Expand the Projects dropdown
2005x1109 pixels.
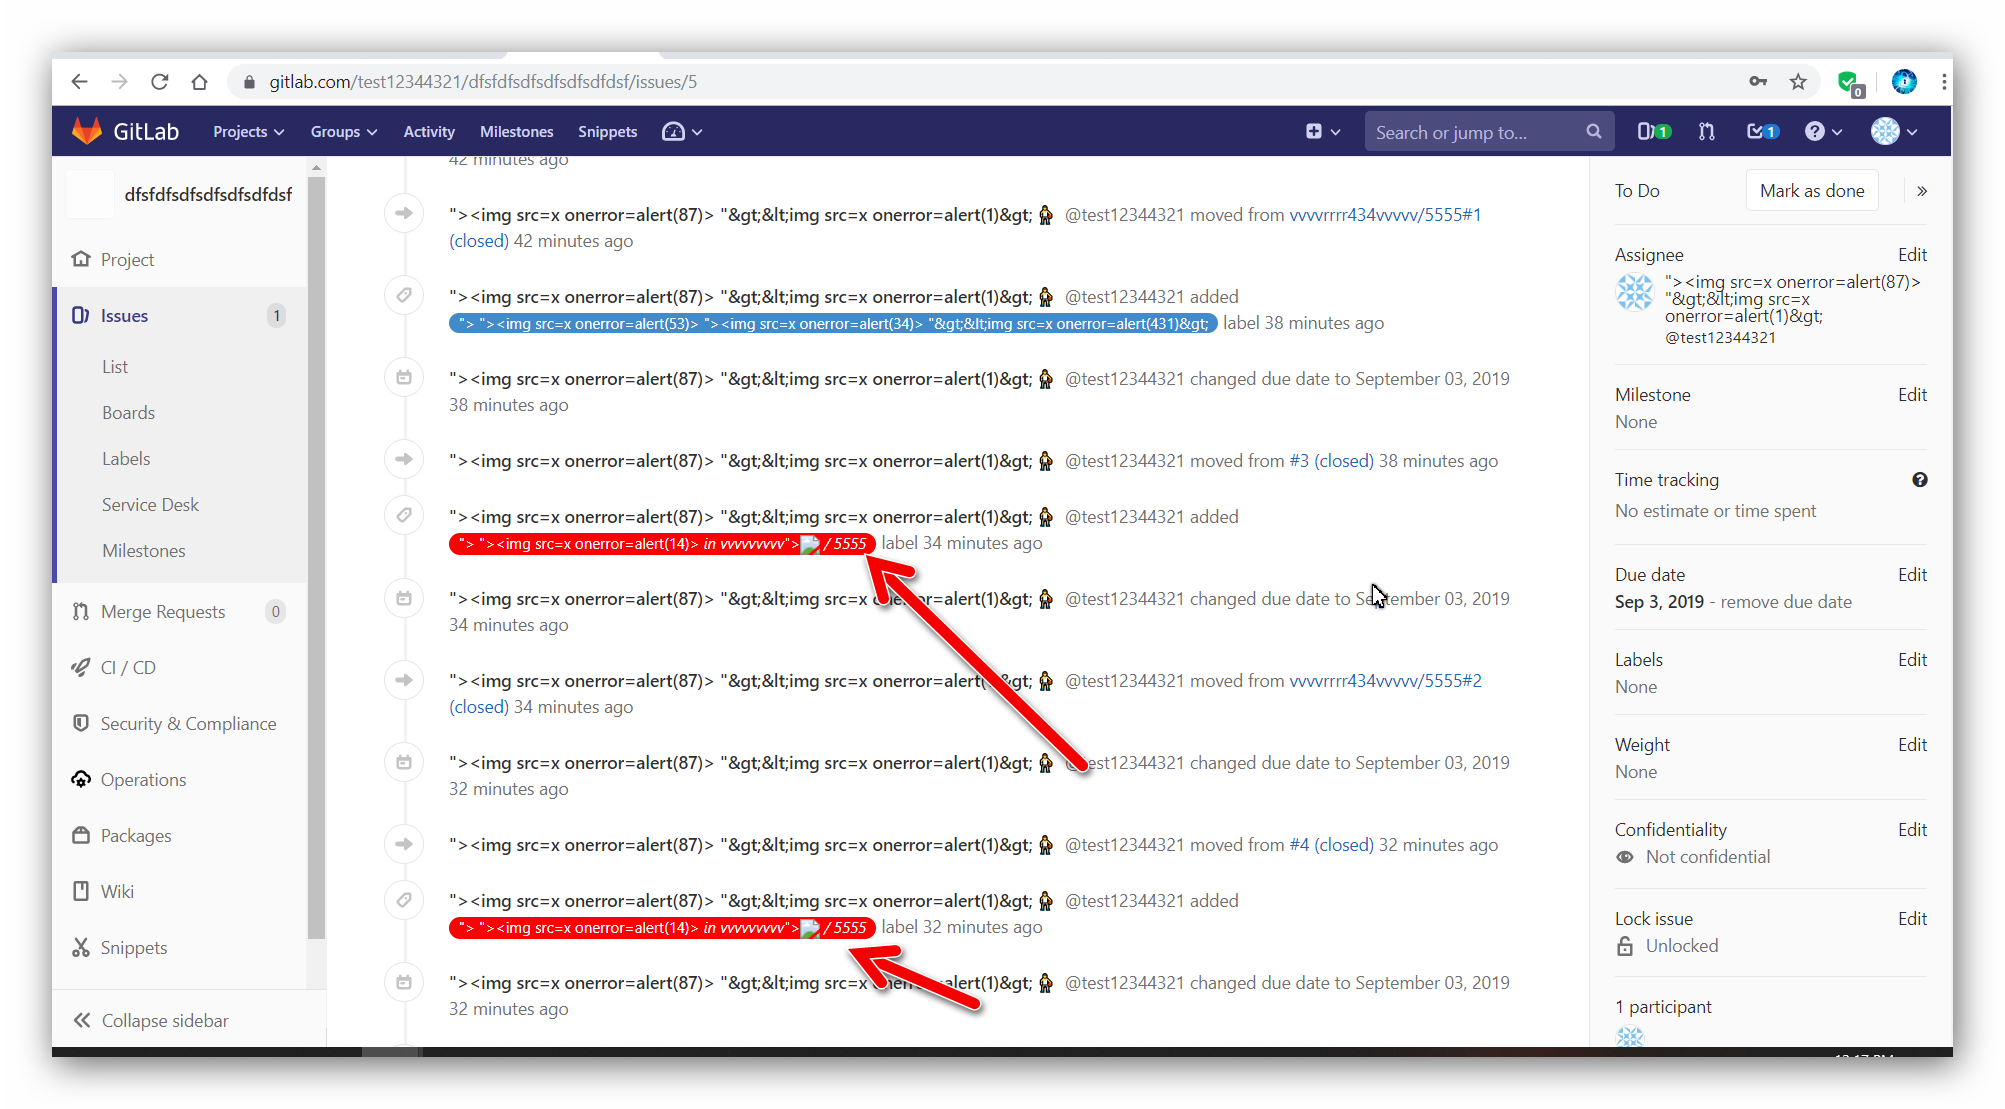(248, 132)
